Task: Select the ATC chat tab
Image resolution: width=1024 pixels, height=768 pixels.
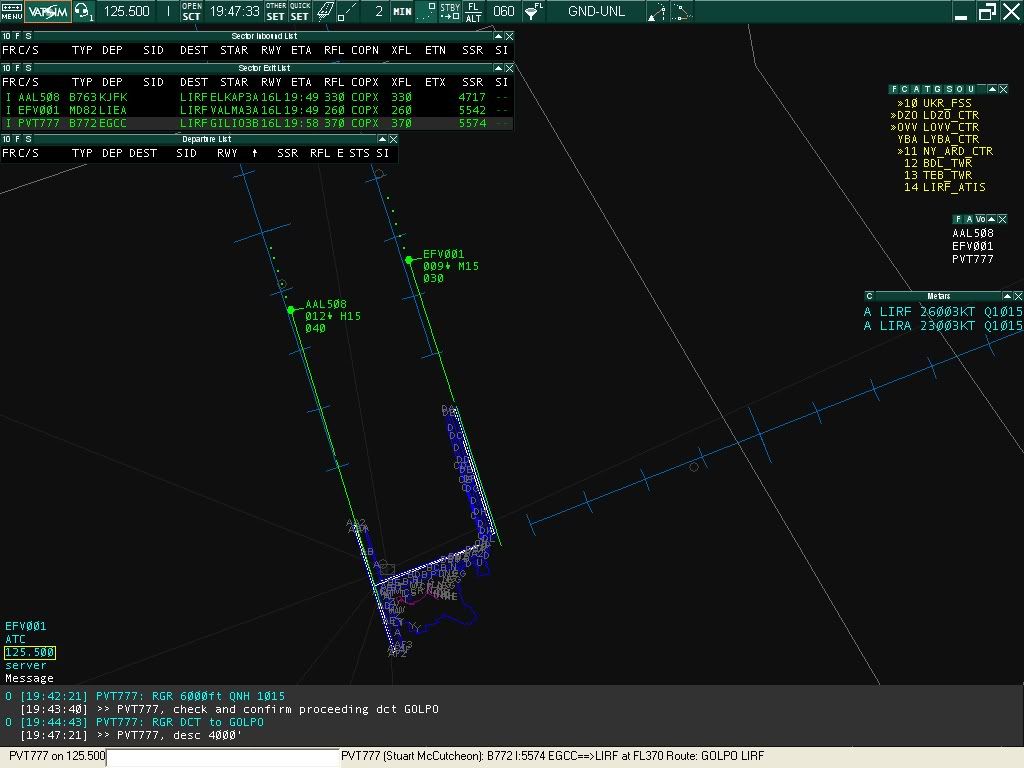Action: (15, 639)
